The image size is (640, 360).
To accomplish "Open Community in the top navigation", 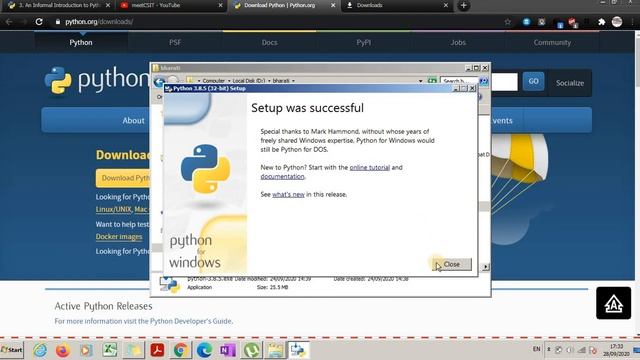I will pyautogui.click(x=552, y=42).
